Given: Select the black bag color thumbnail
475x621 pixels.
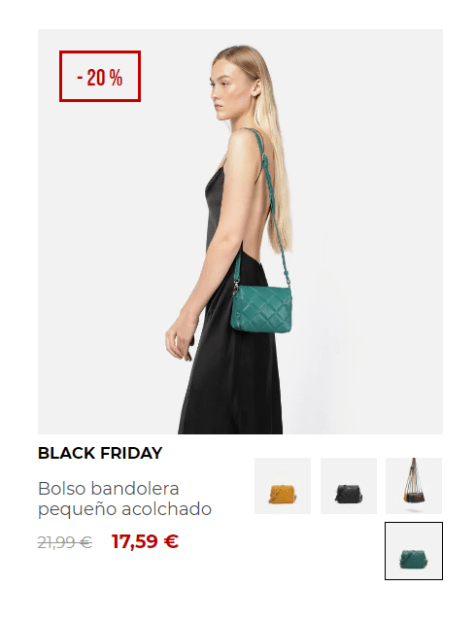Looking at the screenshot, I should pos(348,486).
